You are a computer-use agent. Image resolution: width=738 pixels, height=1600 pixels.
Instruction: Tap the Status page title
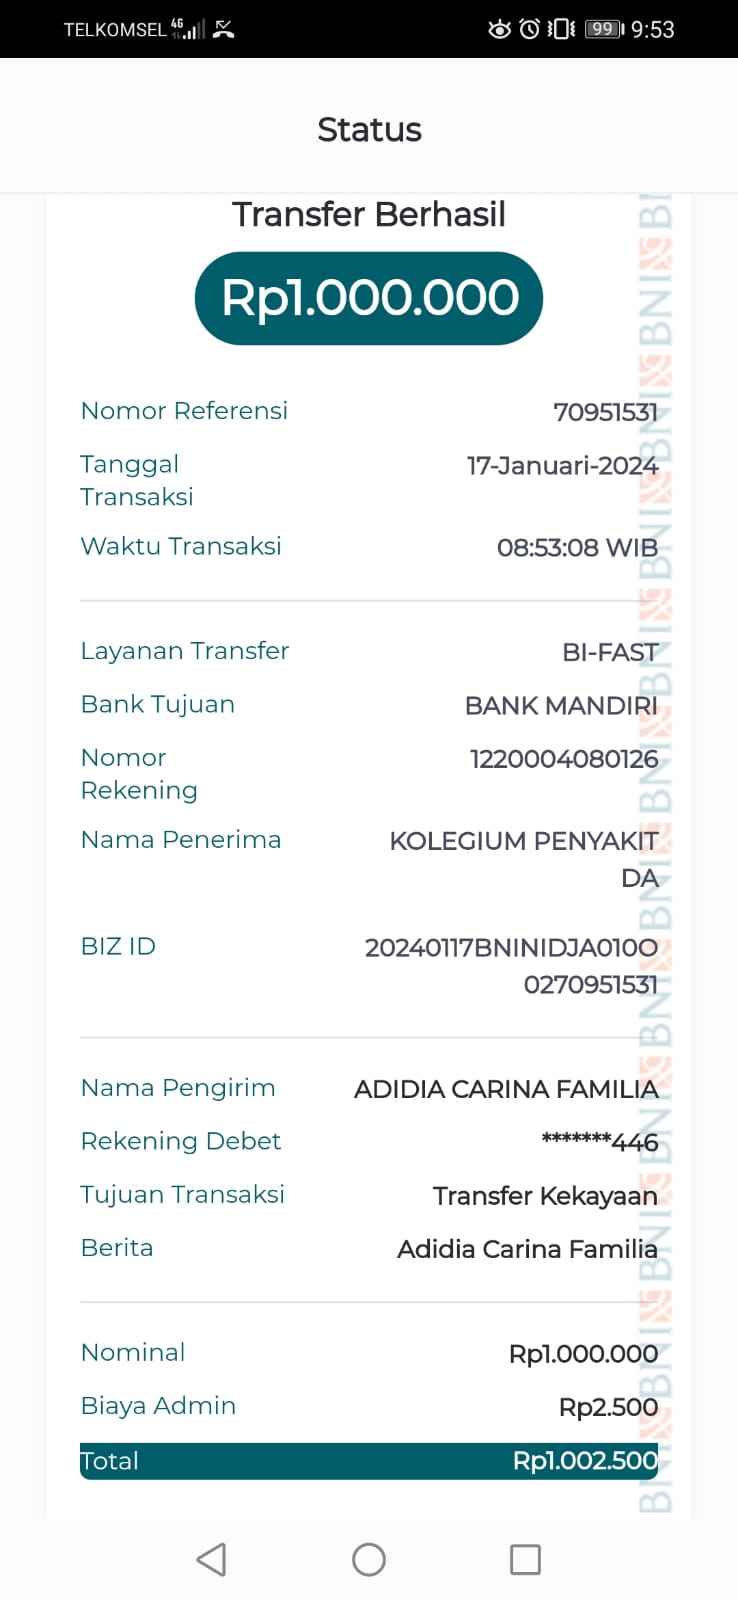click(x=369, y=130)
